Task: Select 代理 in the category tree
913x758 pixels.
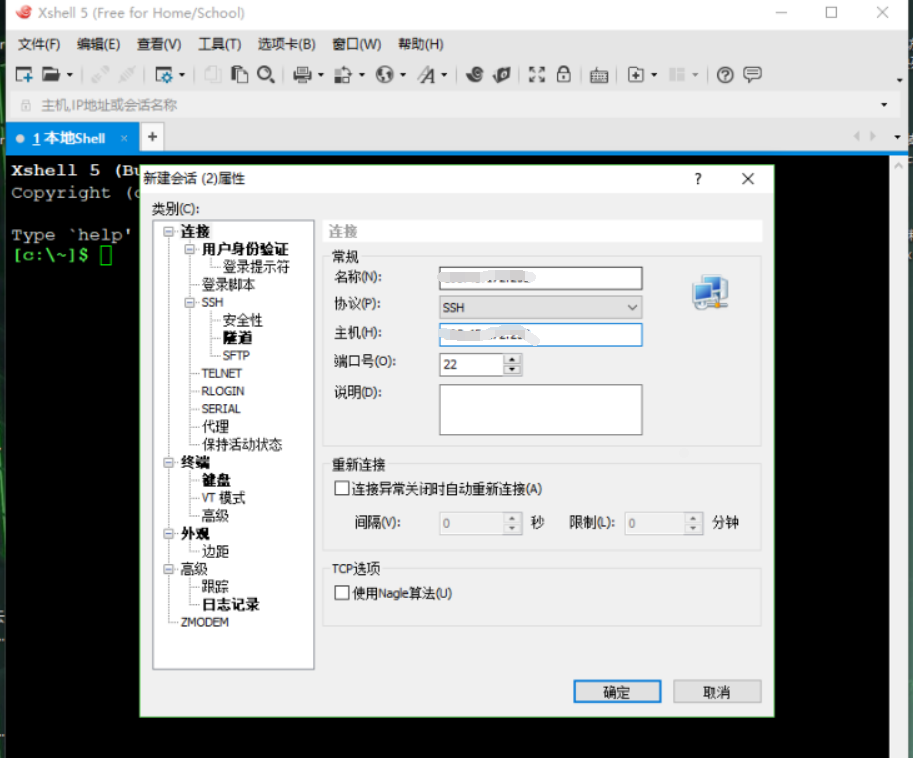Action: click(215, 426)
